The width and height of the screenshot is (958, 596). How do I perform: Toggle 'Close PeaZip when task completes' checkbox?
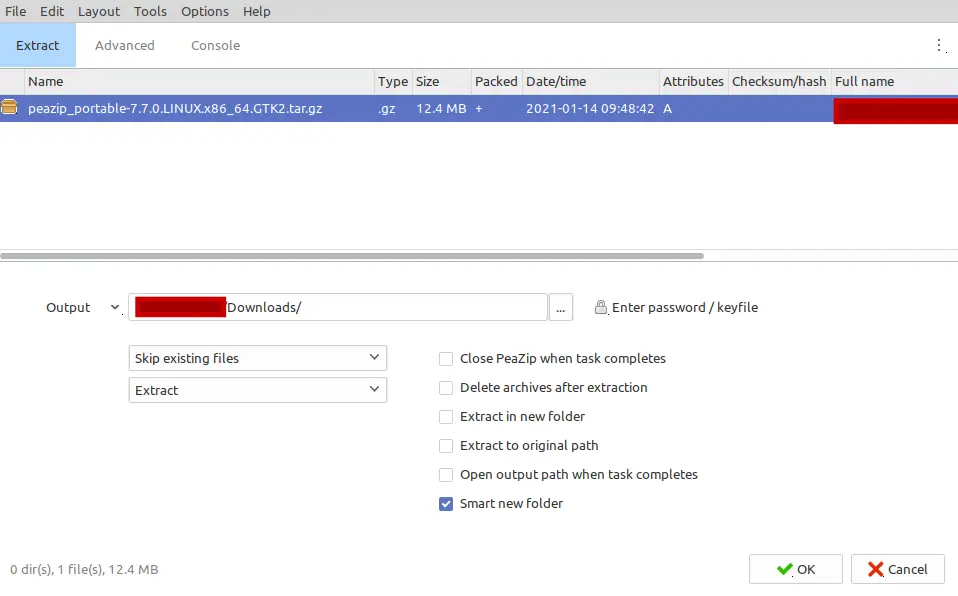(447, 359)
